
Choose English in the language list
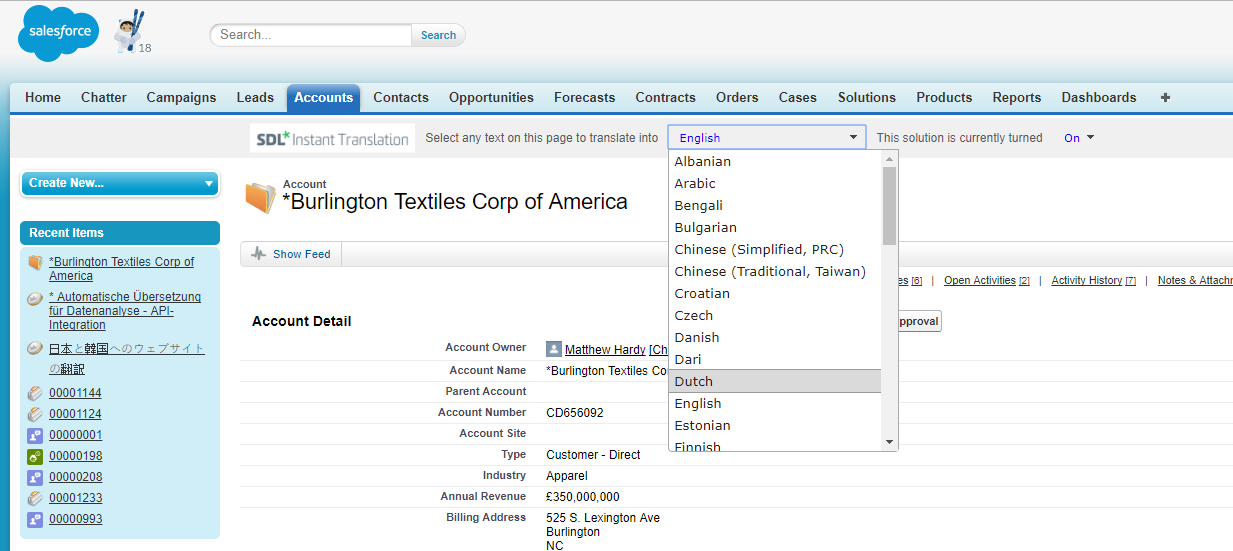point(775,403)
